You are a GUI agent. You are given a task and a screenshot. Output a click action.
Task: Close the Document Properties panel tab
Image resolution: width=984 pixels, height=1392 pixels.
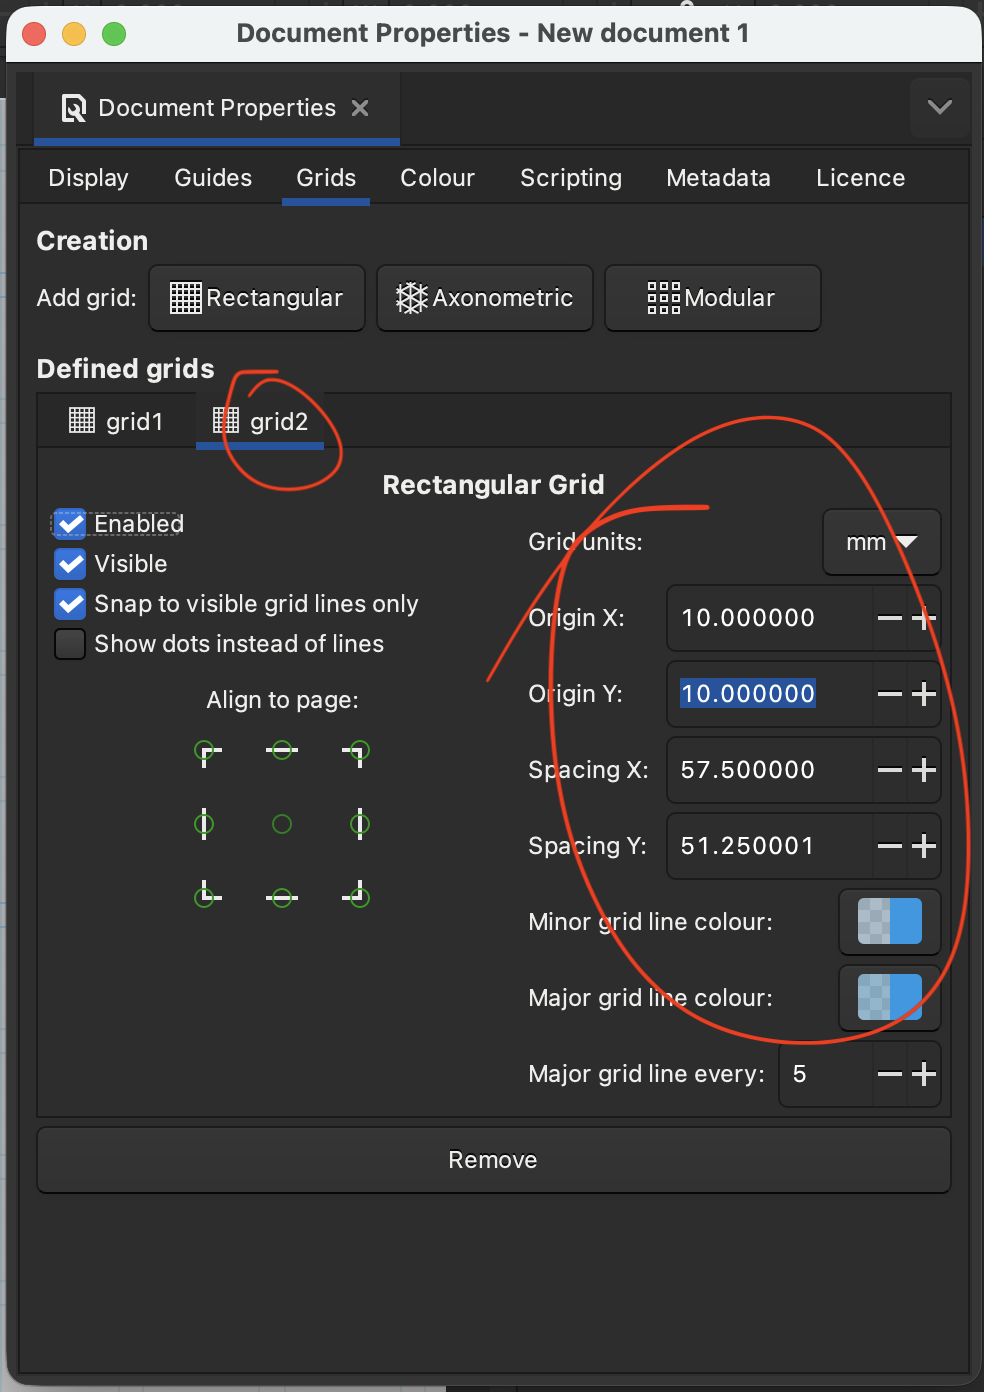tap(360, 108)
